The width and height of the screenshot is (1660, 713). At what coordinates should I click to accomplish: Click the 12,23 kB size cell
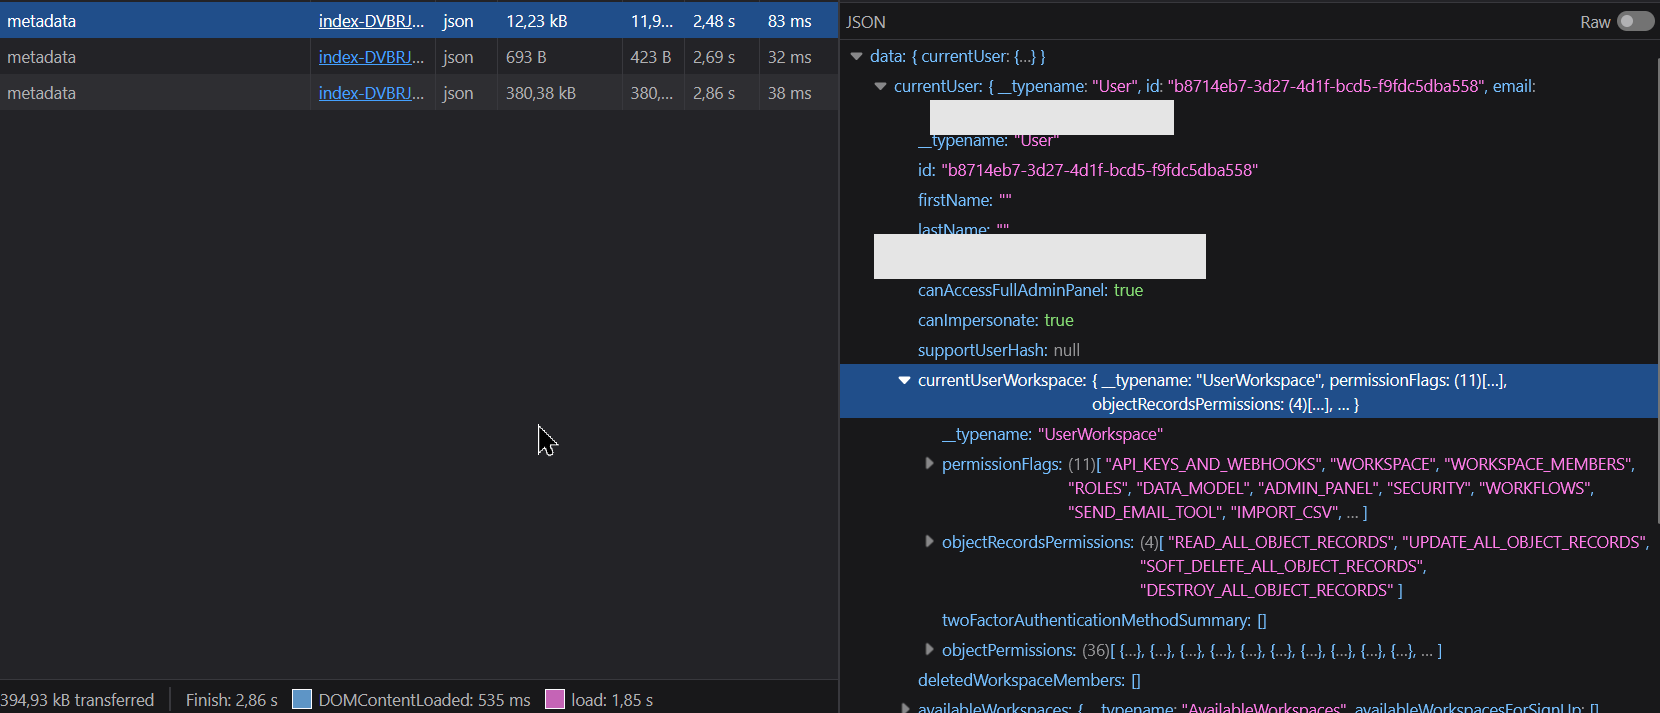click(559, 21)
